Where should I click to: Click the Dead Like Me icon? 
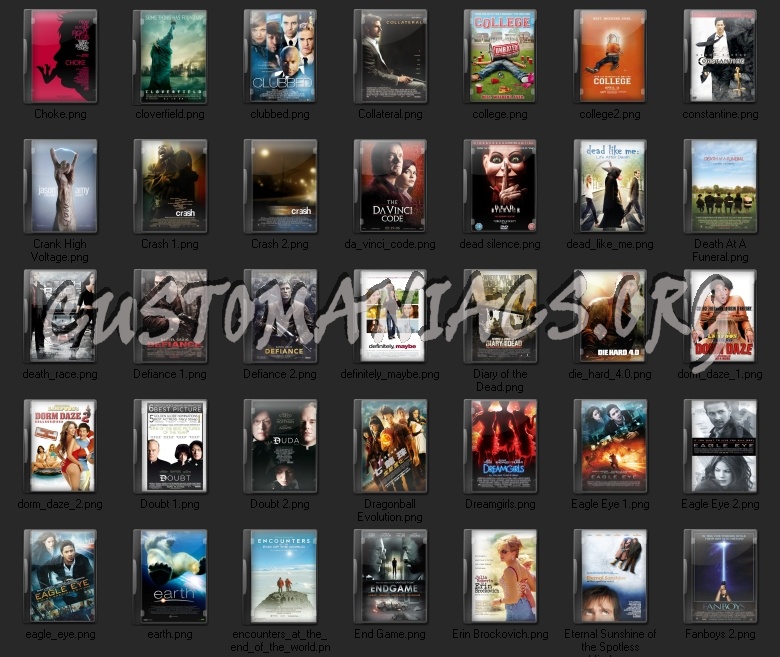tap(610, 186)
